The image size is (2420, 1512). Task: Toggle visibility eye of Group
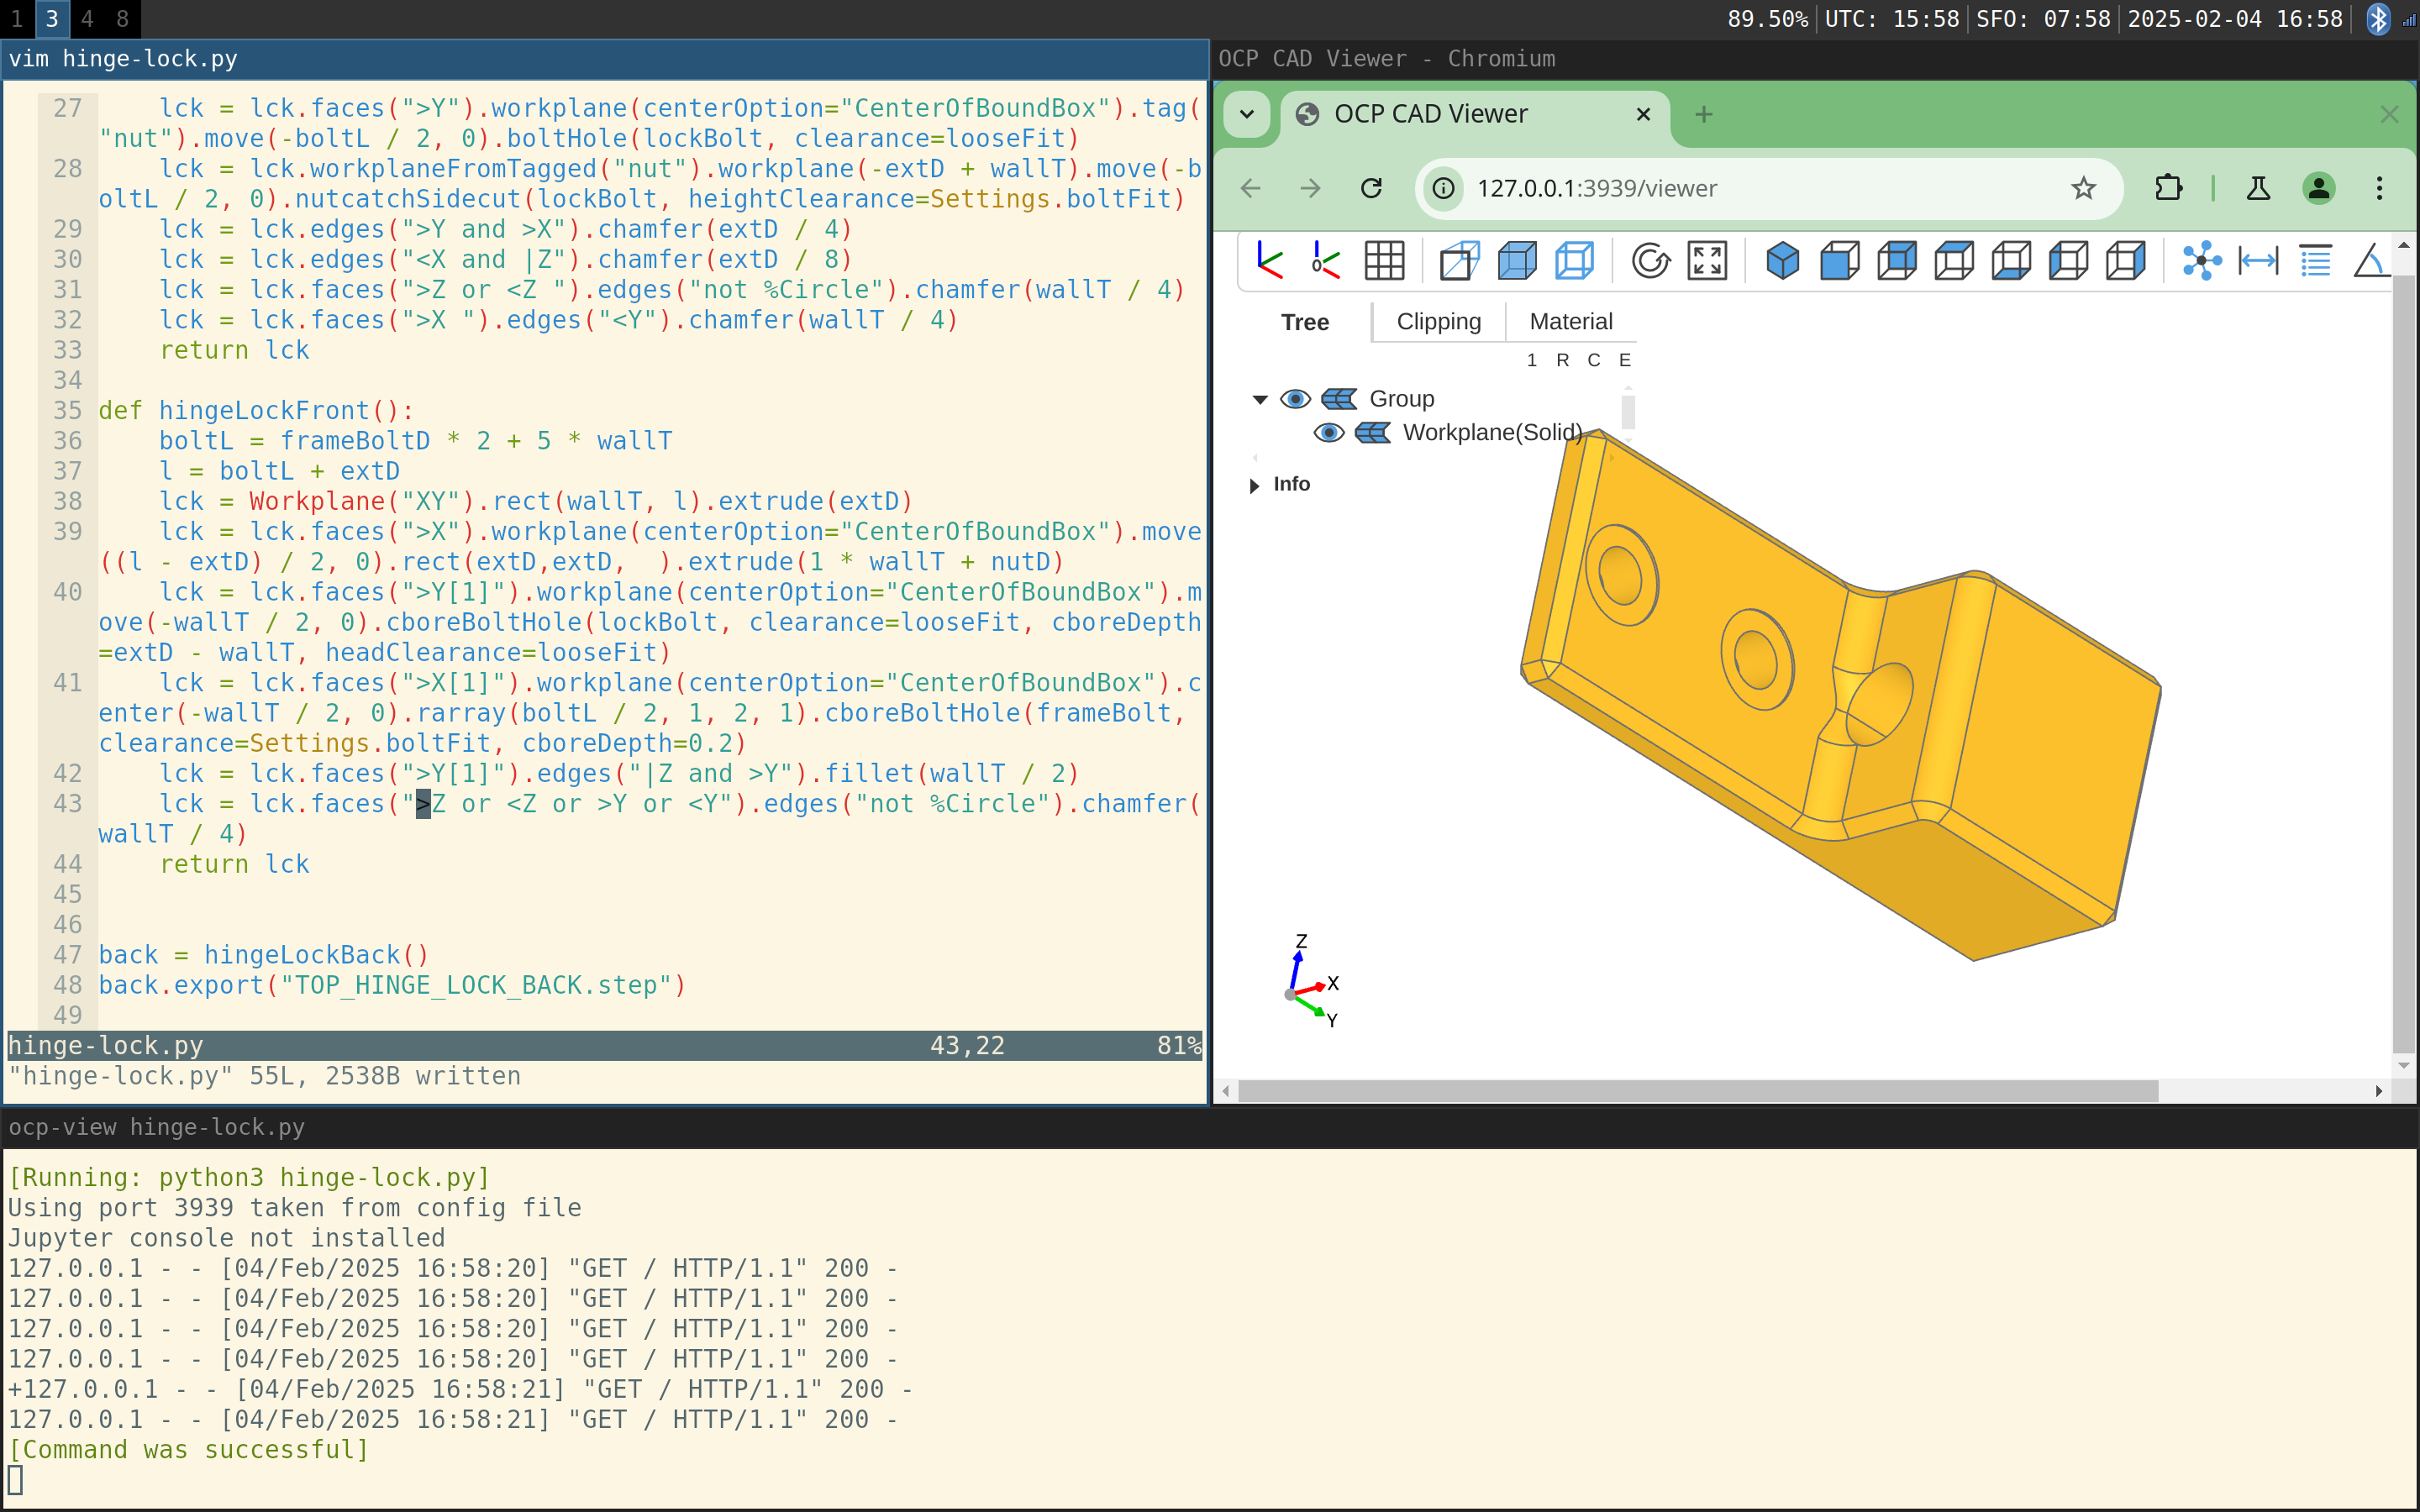coord(1295,399)
